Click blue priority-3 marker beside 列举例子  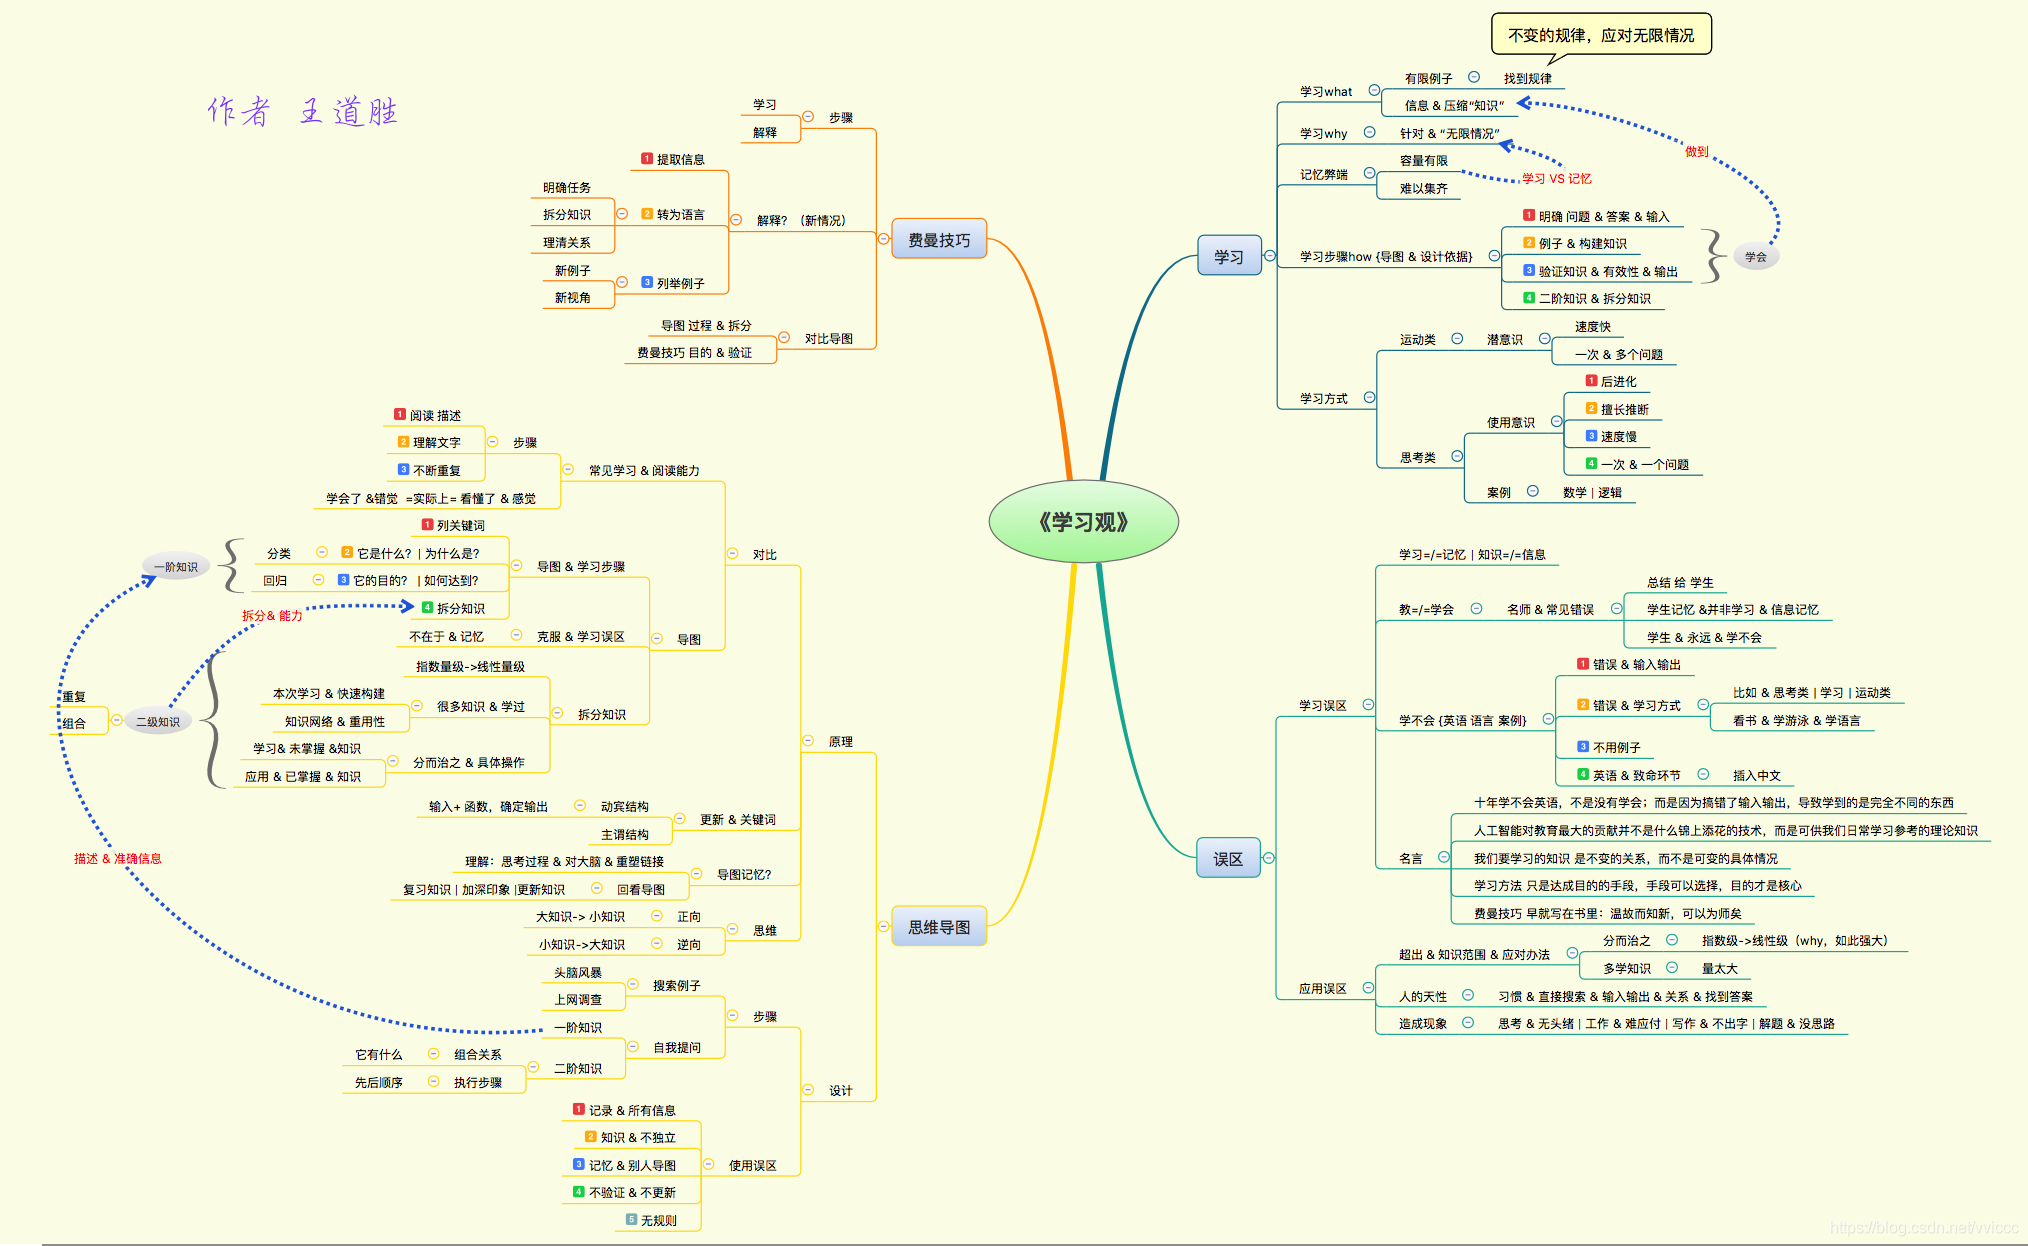(647, 283)
